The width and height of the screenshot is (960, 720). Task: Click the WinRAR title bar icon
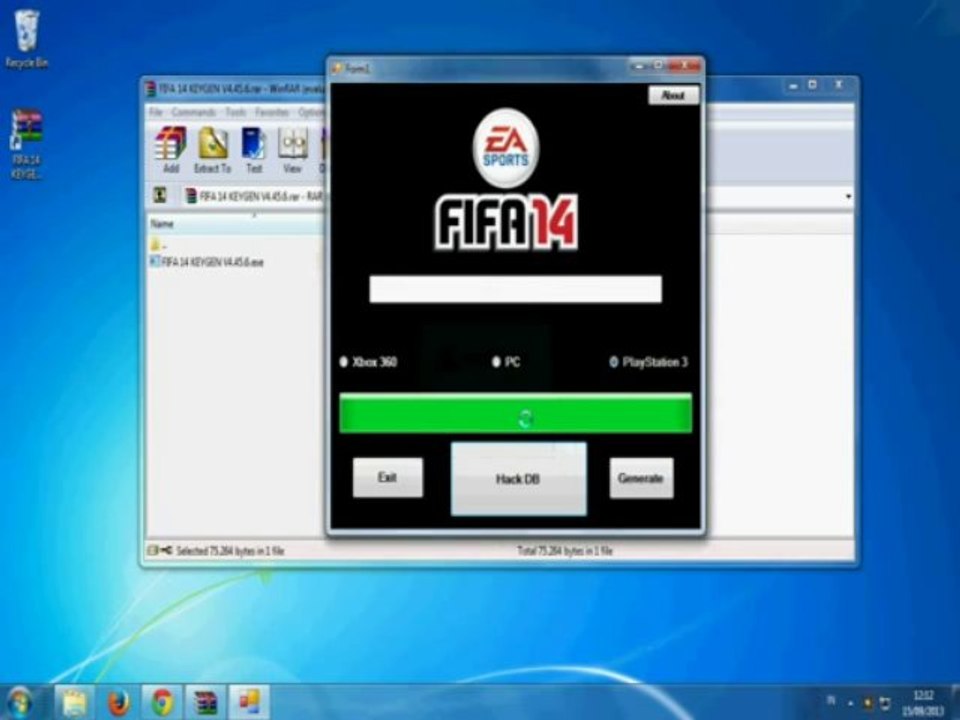pyautogui.click(x=151, y=89)
